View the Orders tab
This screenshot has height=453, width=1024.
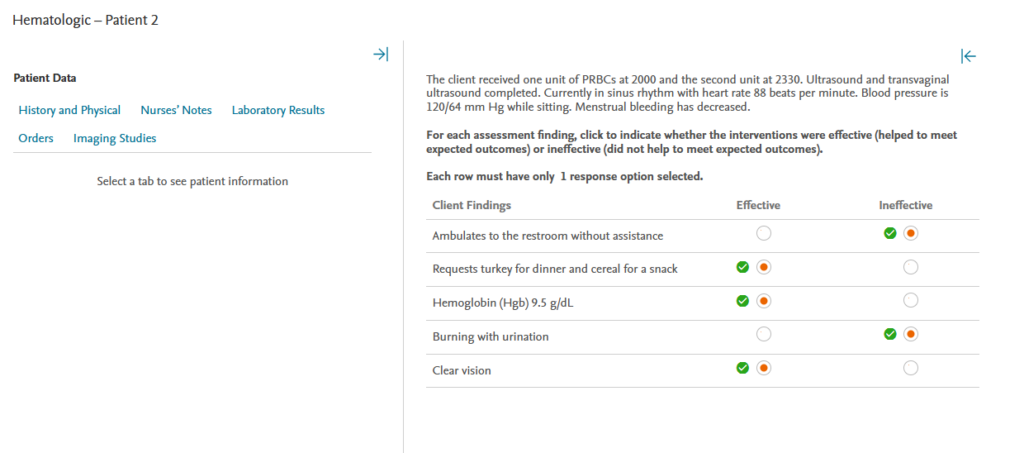pyautogui.click(x=36, y=138)
